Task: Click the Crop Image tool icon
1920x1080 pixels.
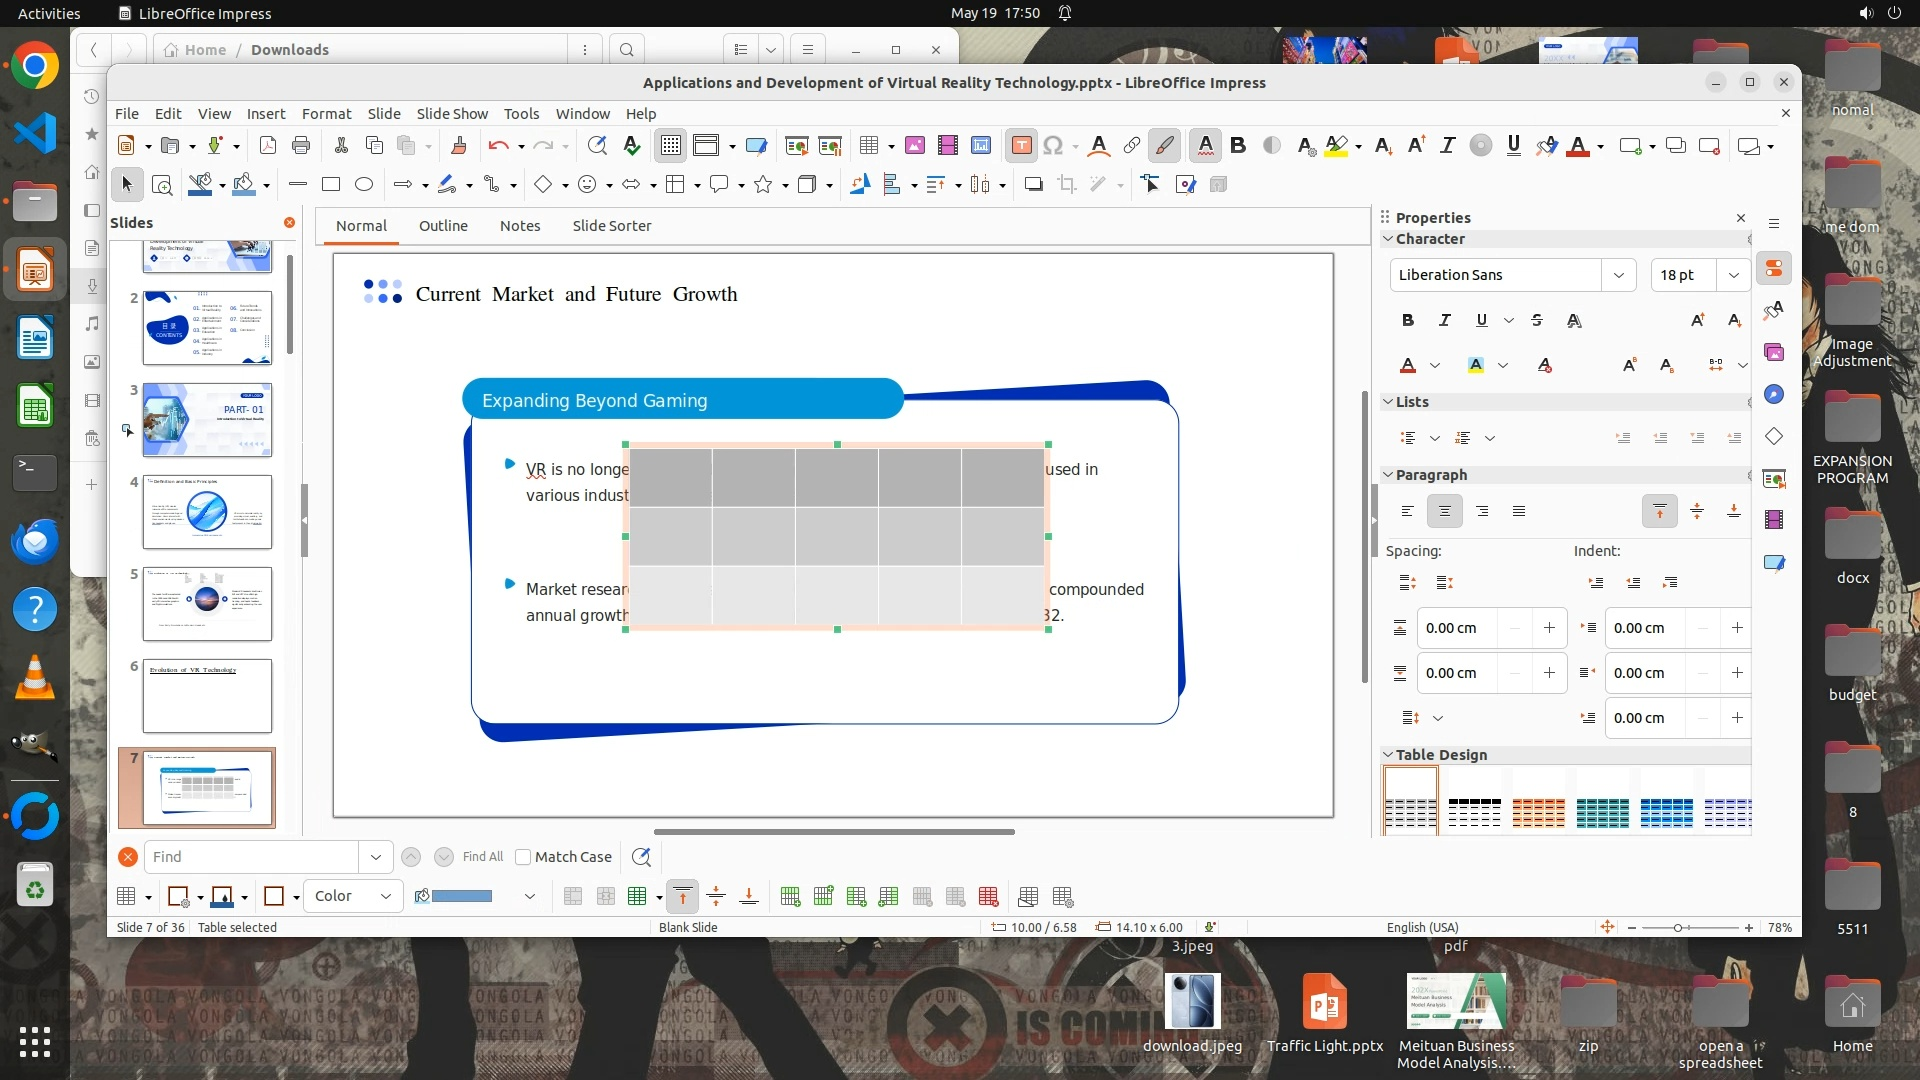Action: (1067, 184)
